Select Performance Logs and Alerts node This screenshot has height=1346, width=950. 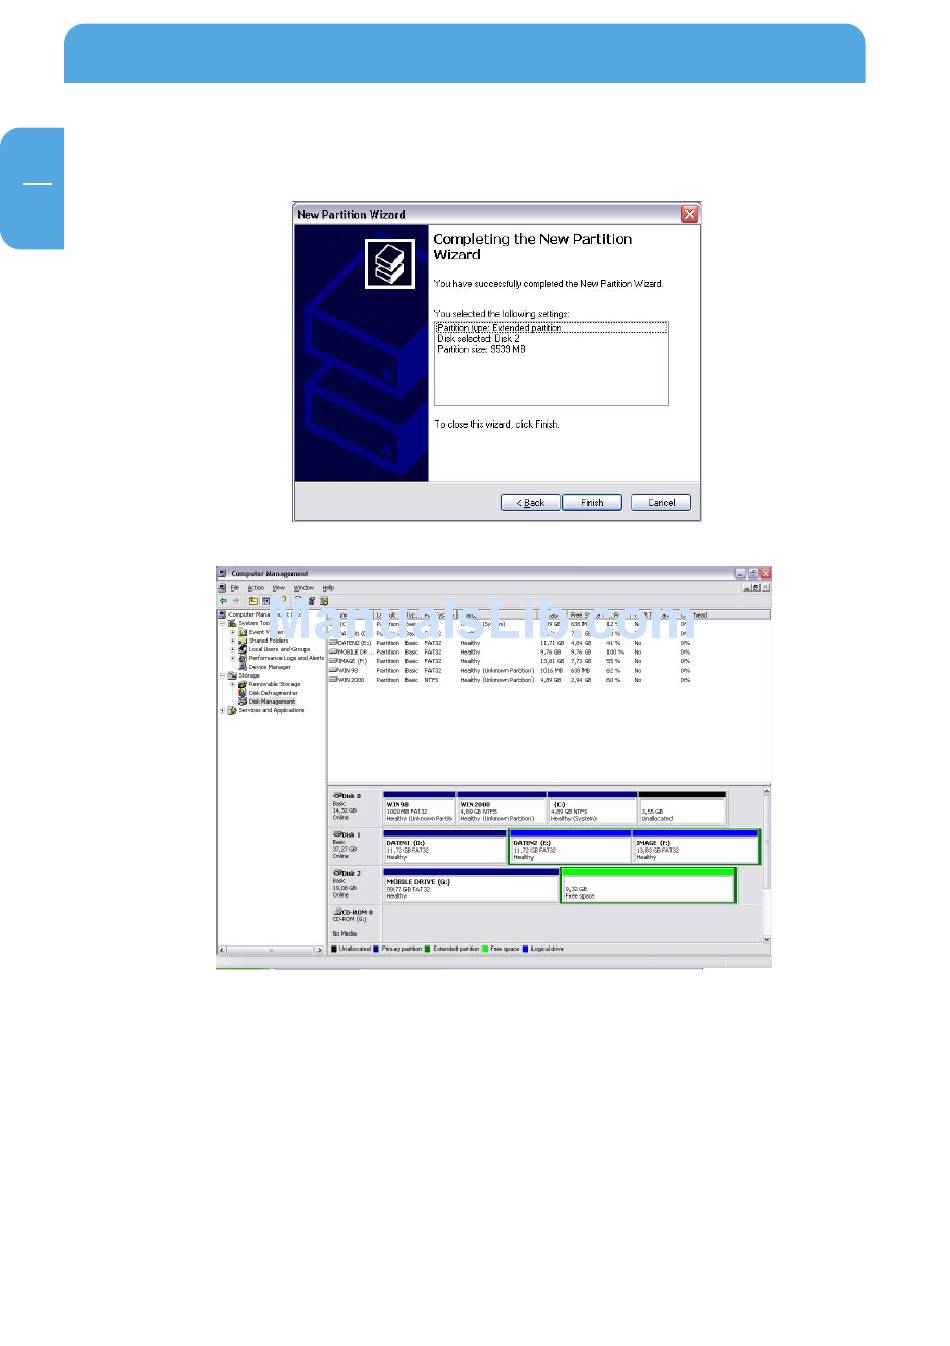(x=286, y=658)
